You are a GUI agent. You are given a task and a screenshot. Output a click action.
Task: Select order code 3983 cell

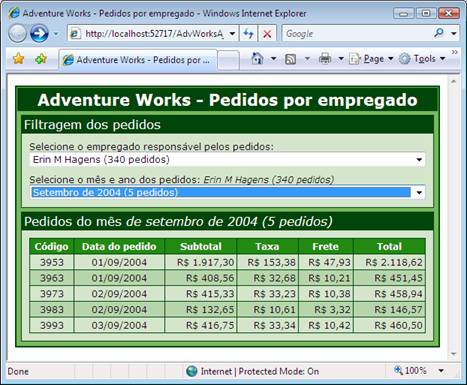point(52,310)
